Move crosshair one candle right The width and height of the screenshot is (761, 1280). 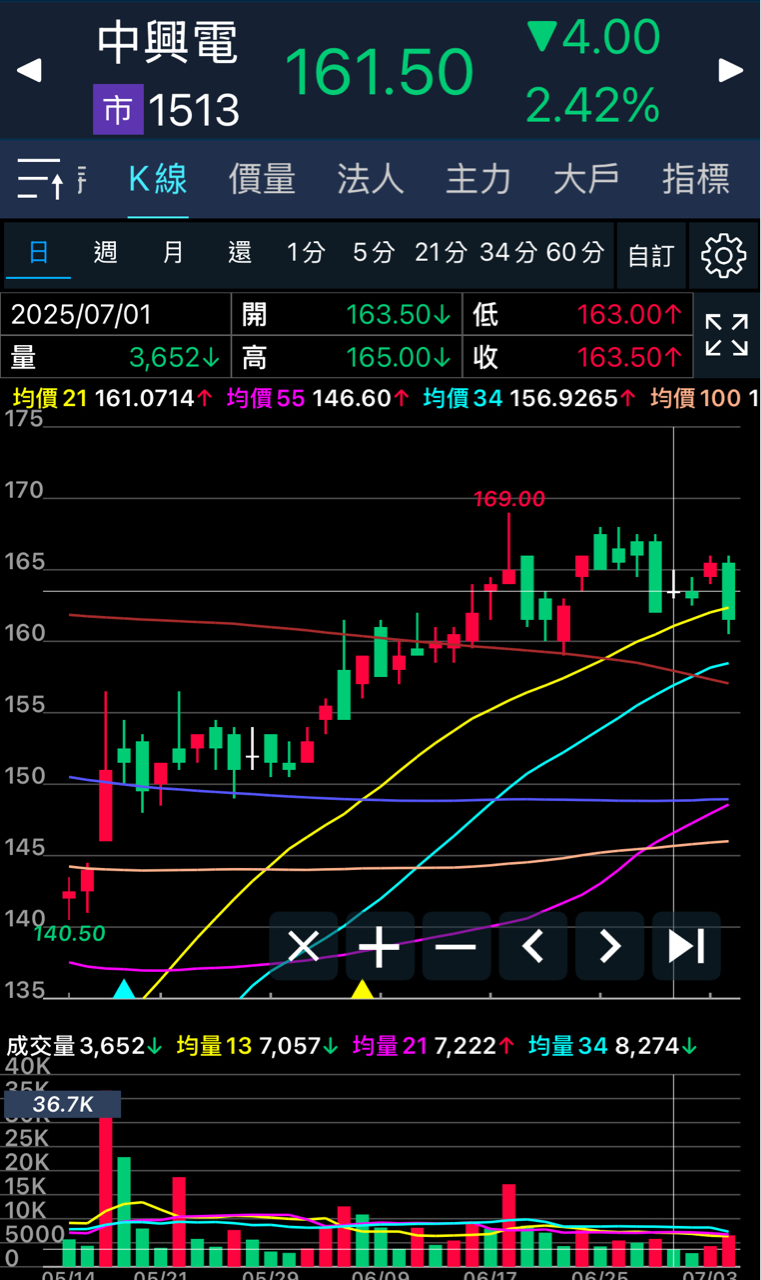click(x=610, y=946)
